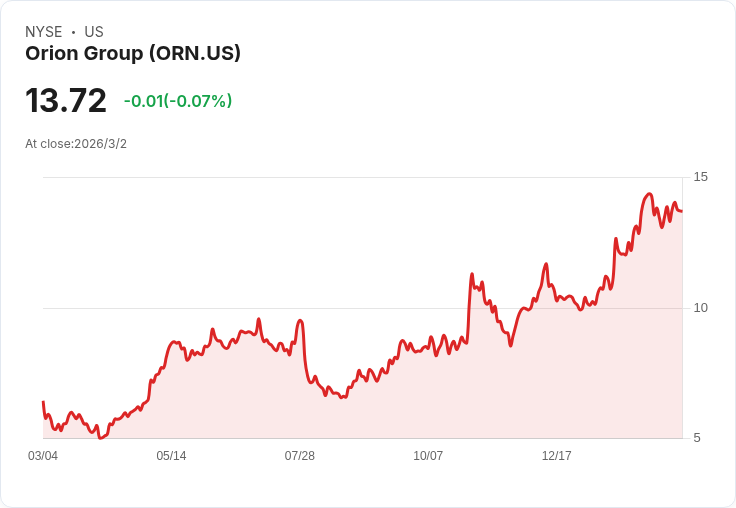736x508 pixels.
Task: Click the -0.01(-0.07%) price change
Action: tap(178, 101)
